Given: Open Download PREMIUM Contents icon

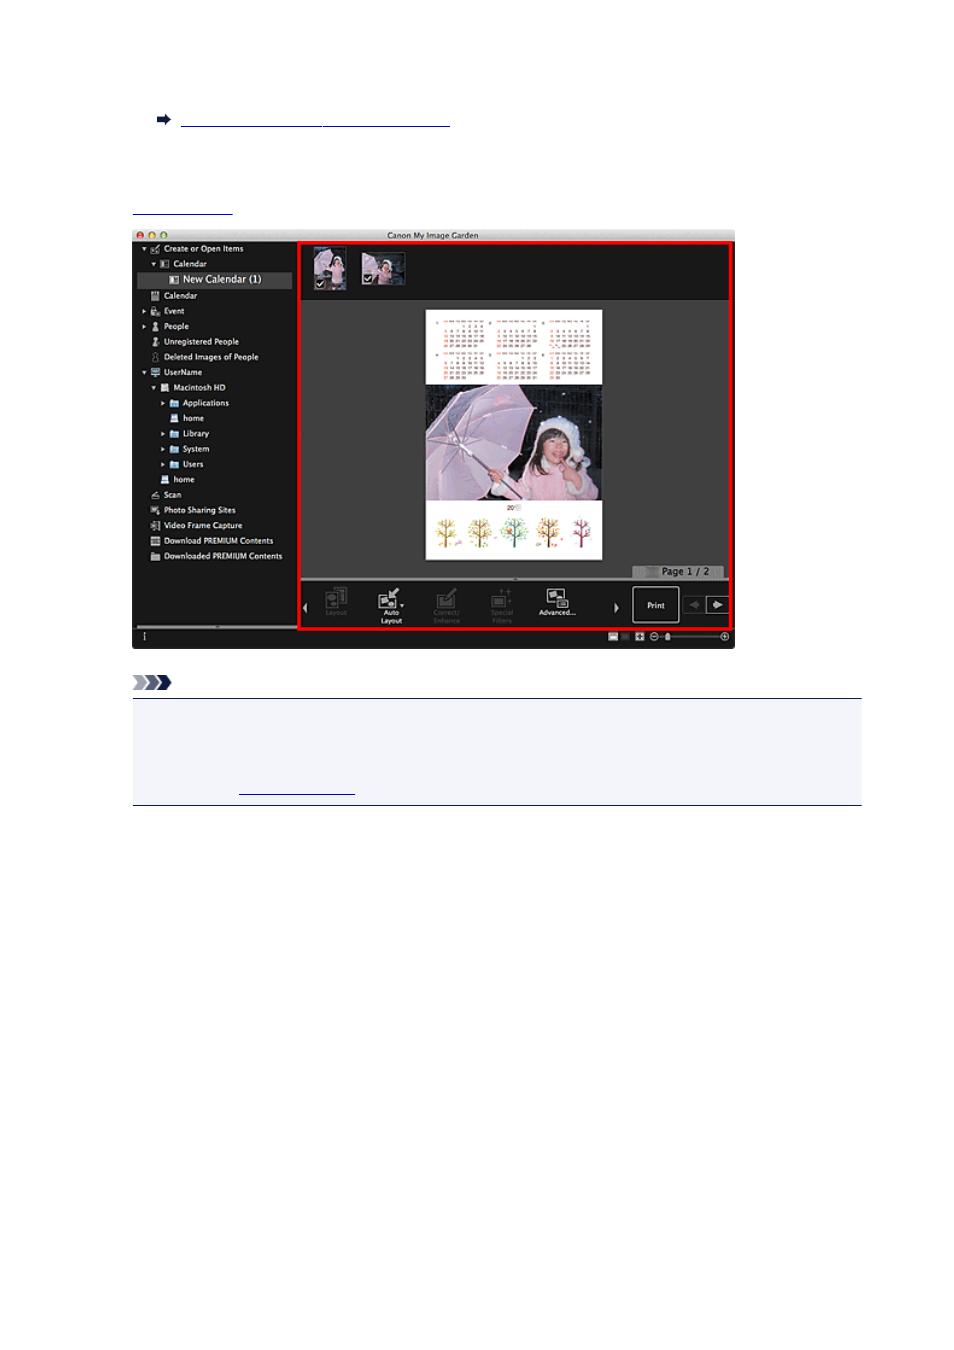Looking at the screenshot, I should (155, 541).
